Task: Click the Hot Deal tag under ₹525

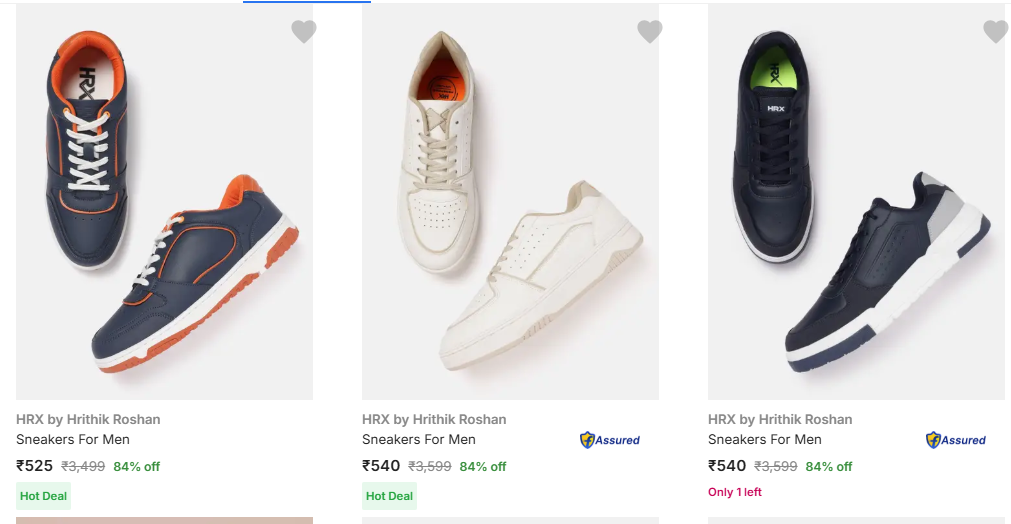Action: click(x=44, y=496)
